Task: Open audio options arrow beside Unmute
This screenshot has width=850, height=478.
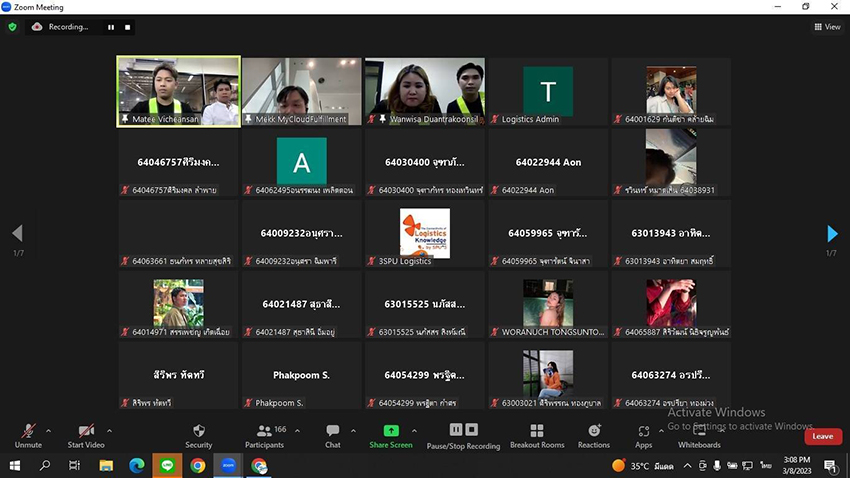Action: (x=48, y=431)
